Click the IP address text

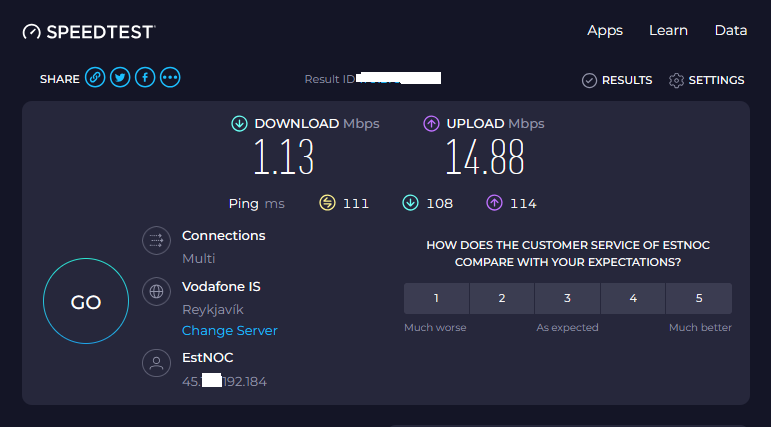224,381
